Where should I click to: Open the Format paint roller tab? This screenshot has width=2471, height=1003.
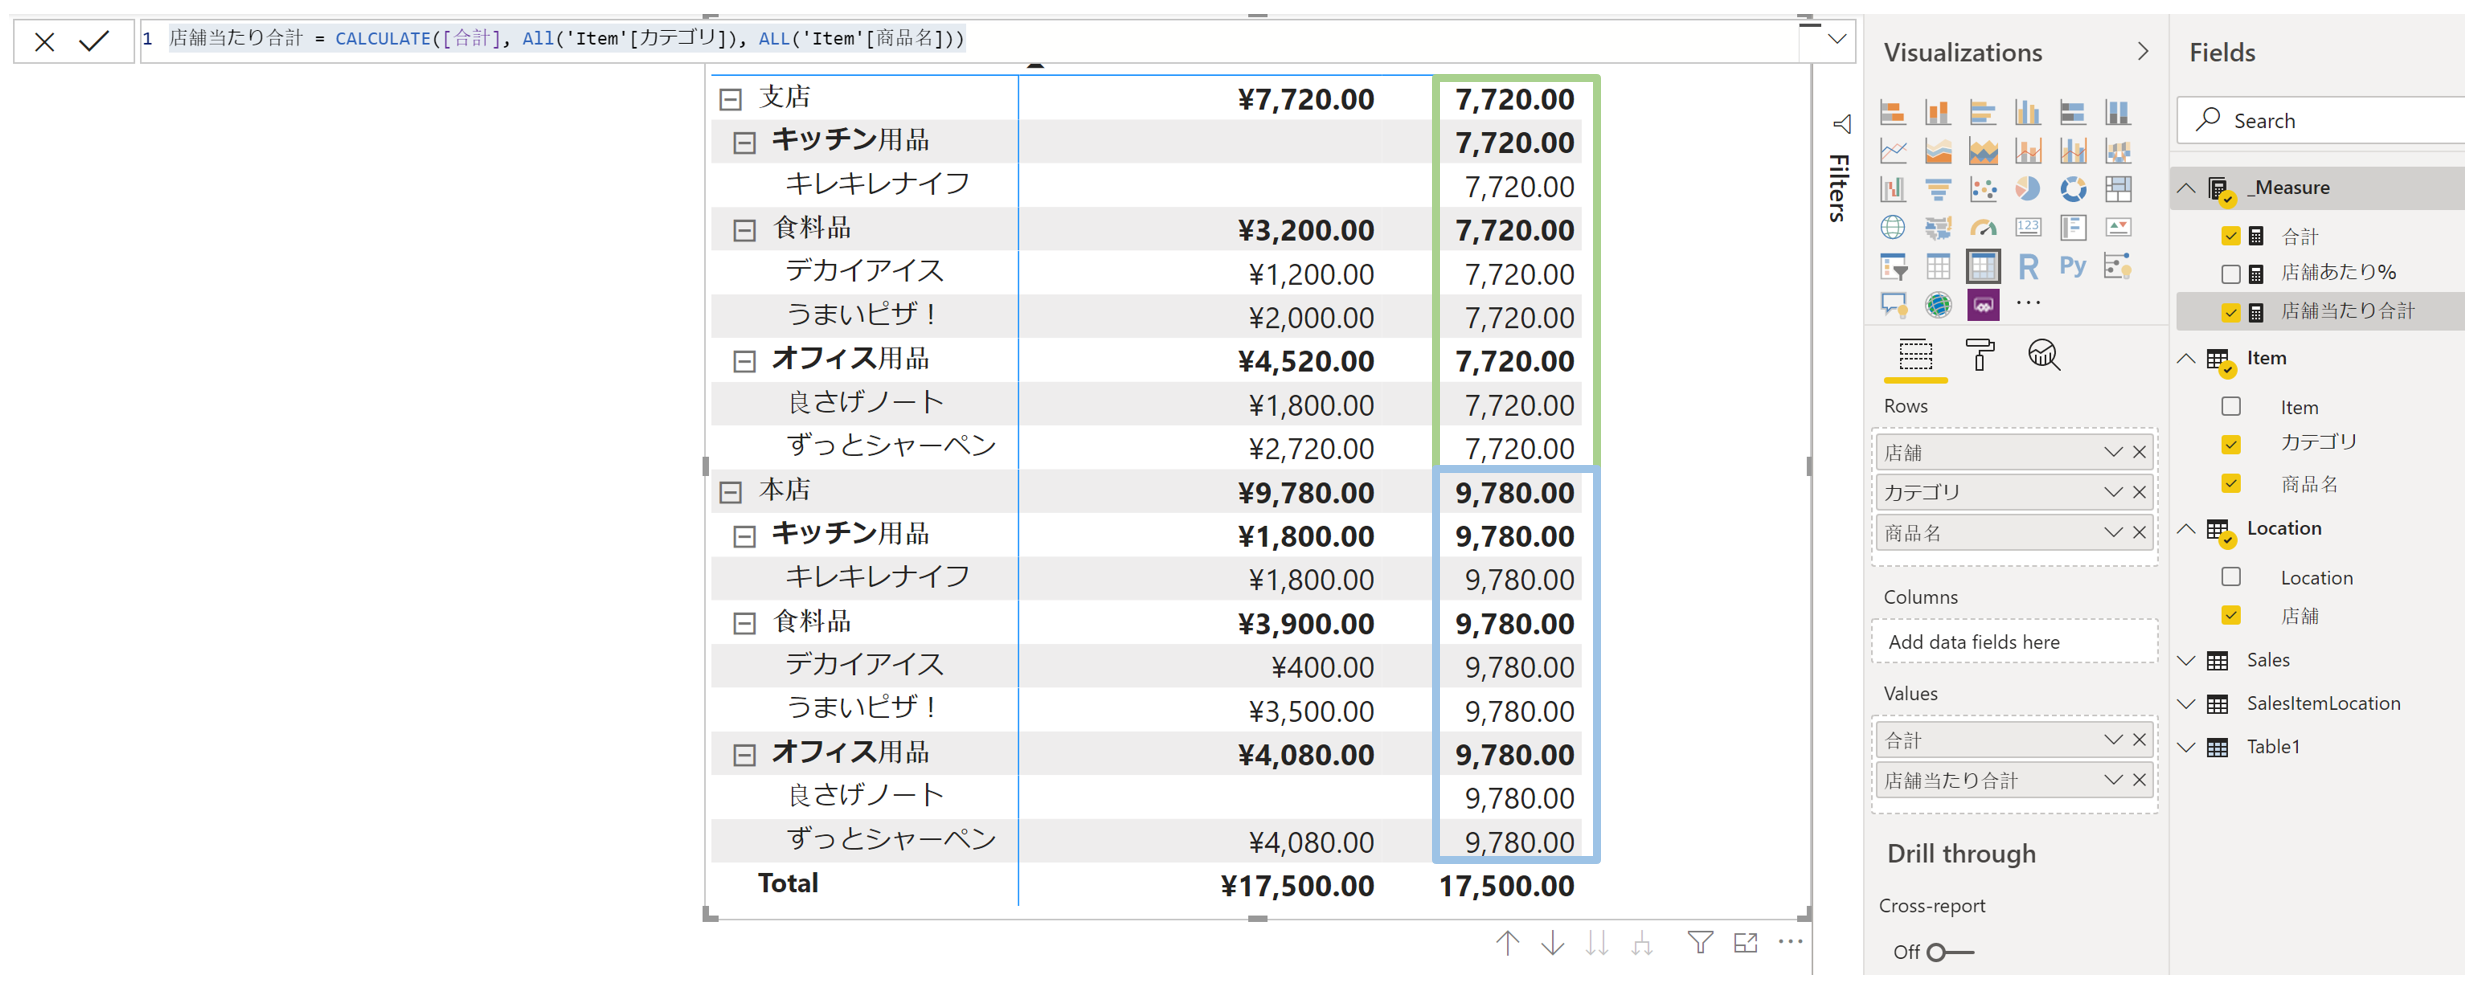[1979, 355]
